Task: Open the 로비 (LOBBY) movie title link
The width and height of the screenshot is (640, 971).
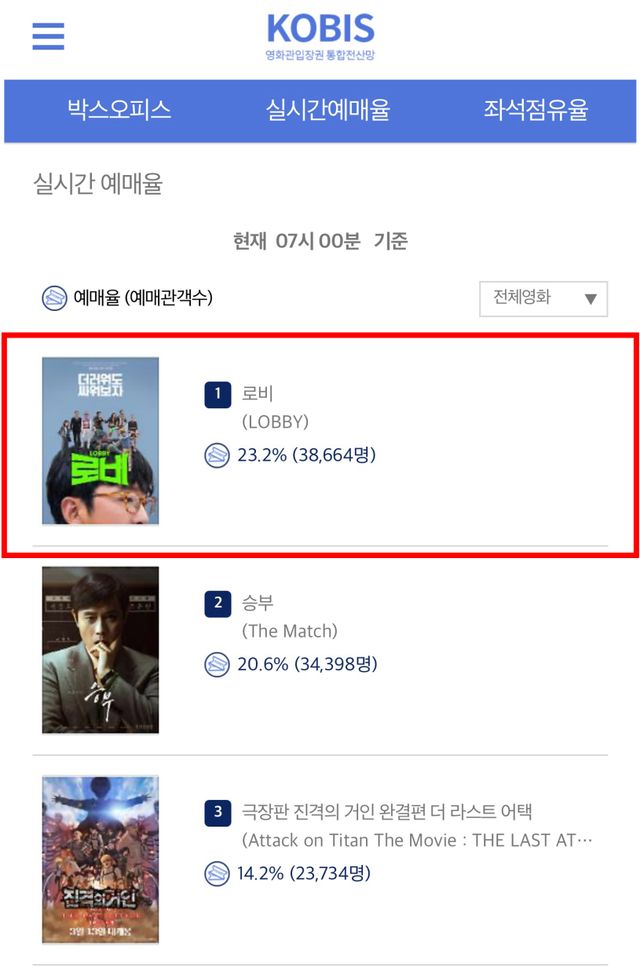Action: (x=275, y=407)
